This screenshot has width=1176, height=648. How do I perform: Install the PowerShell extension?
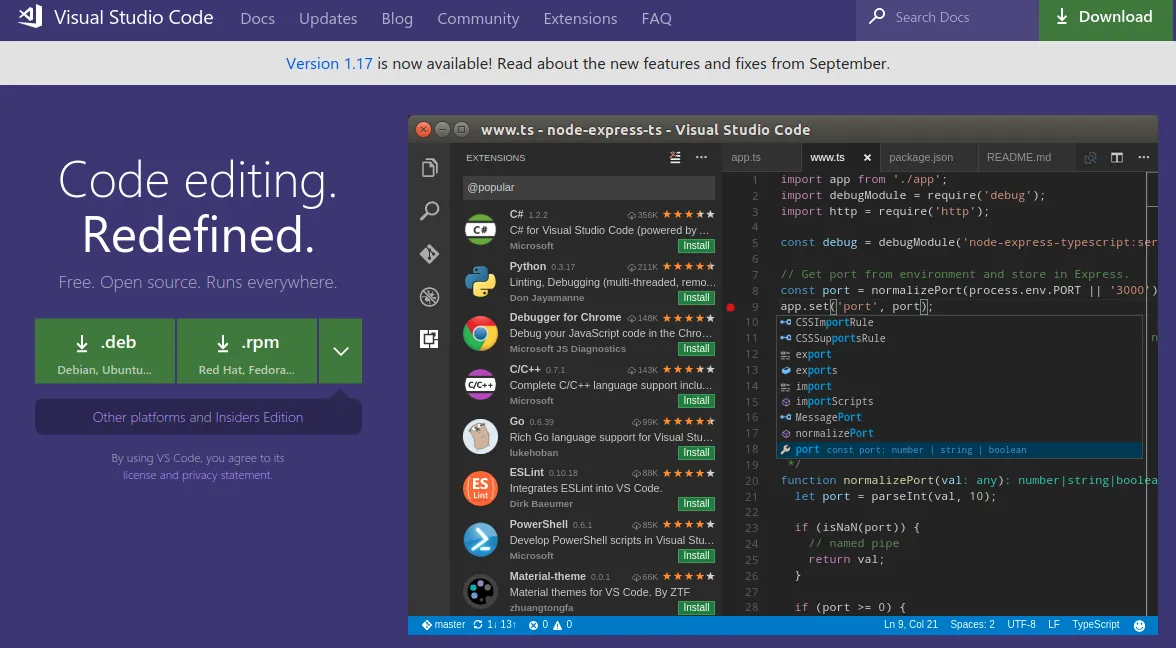tap(696, 555)
